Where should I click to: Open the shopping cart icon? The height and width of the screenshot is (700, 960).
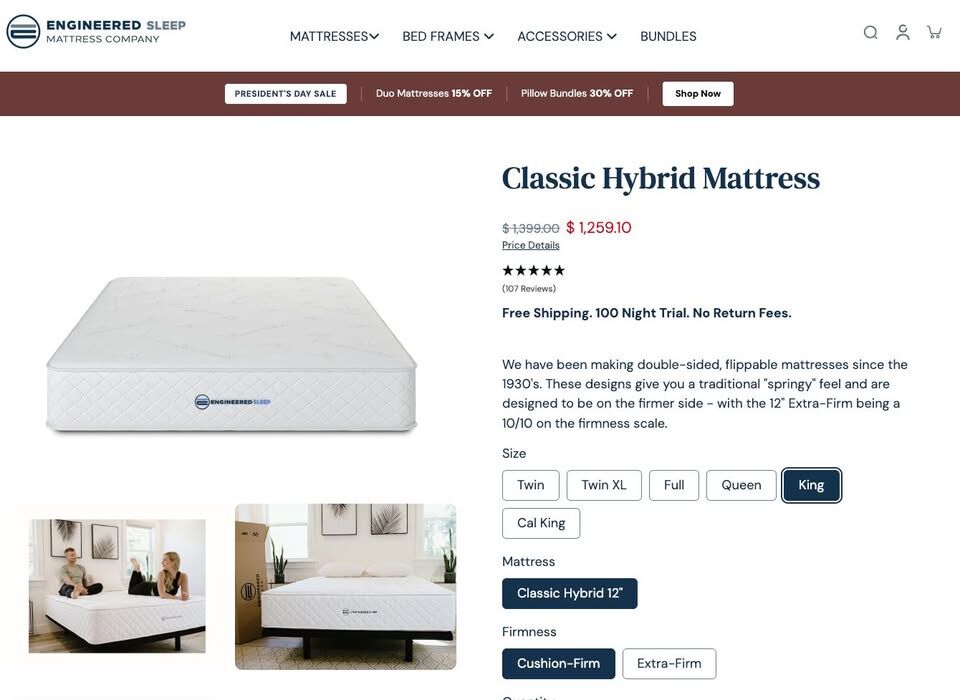(934, 32)
